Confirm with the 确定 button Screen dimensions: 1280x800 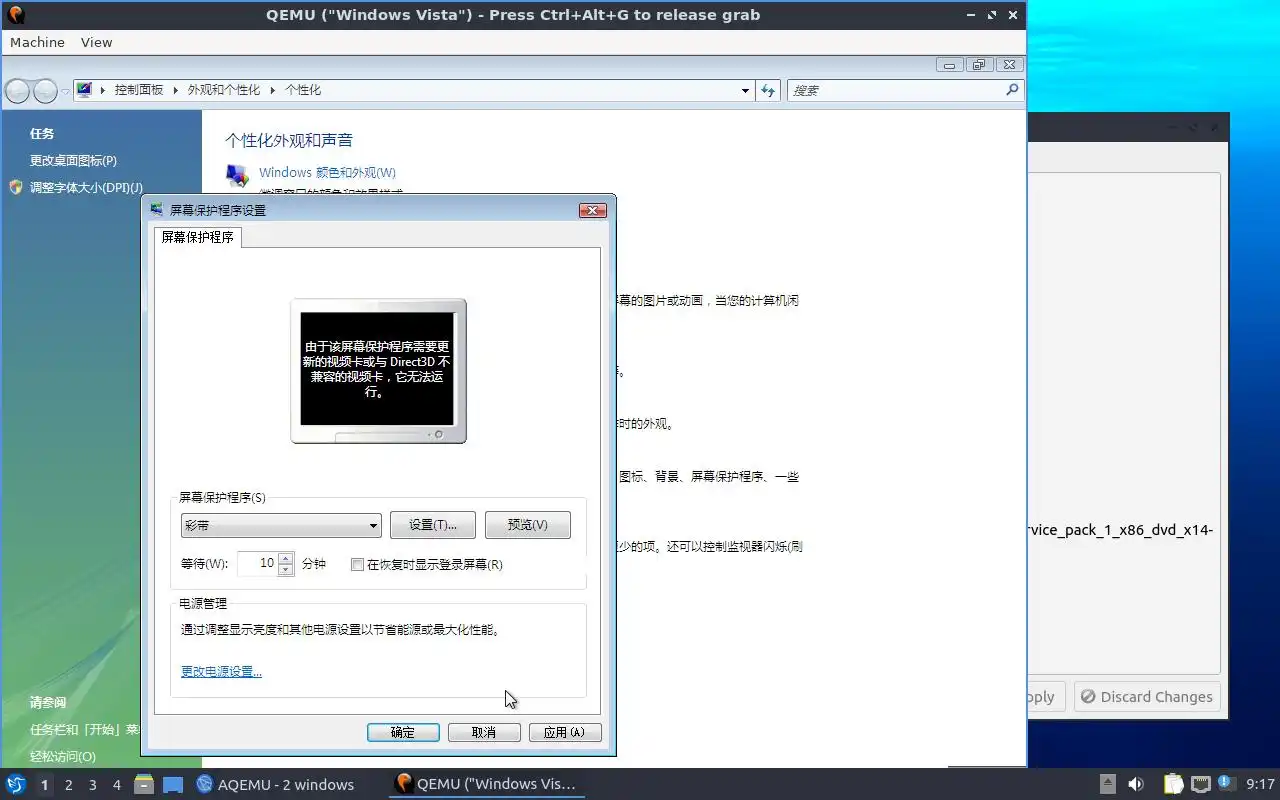point(403,733)
